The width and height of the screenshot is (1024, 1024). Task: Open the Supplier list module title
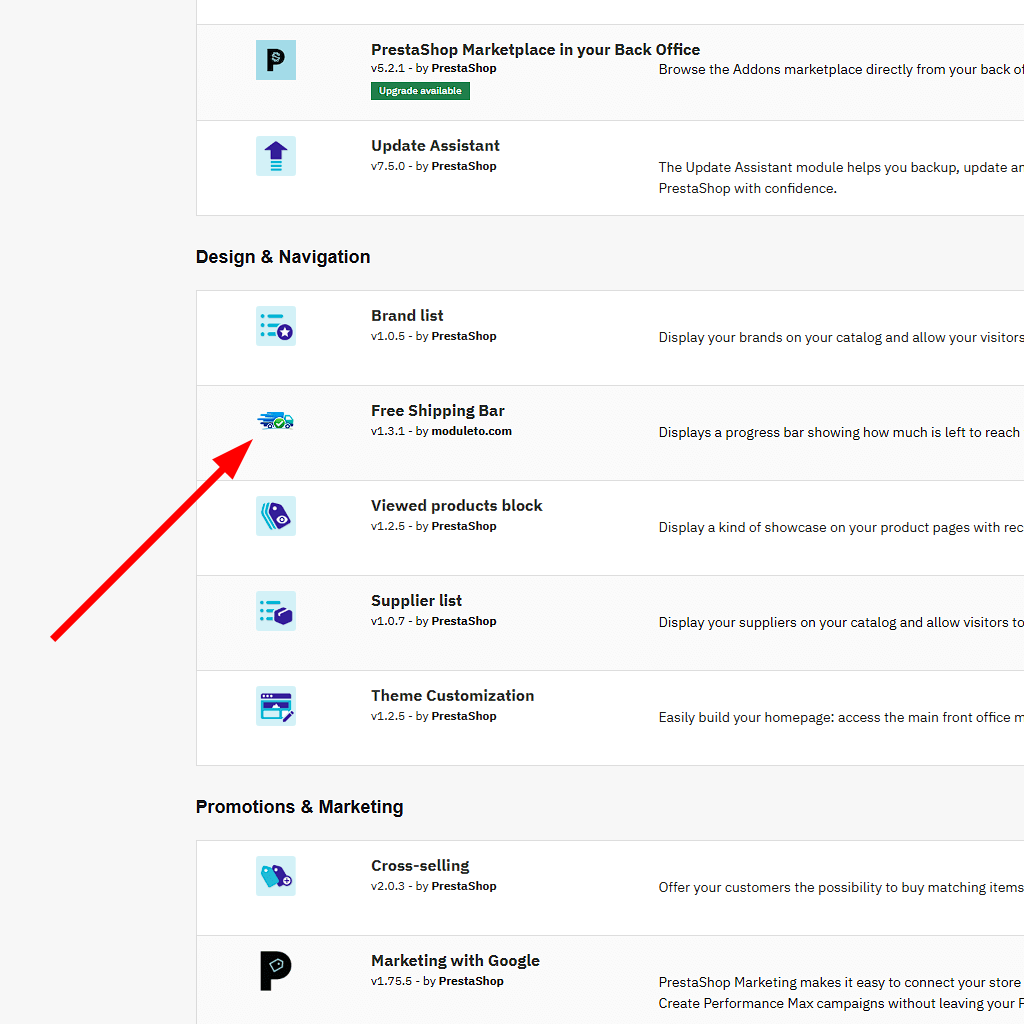coord(416,601)
